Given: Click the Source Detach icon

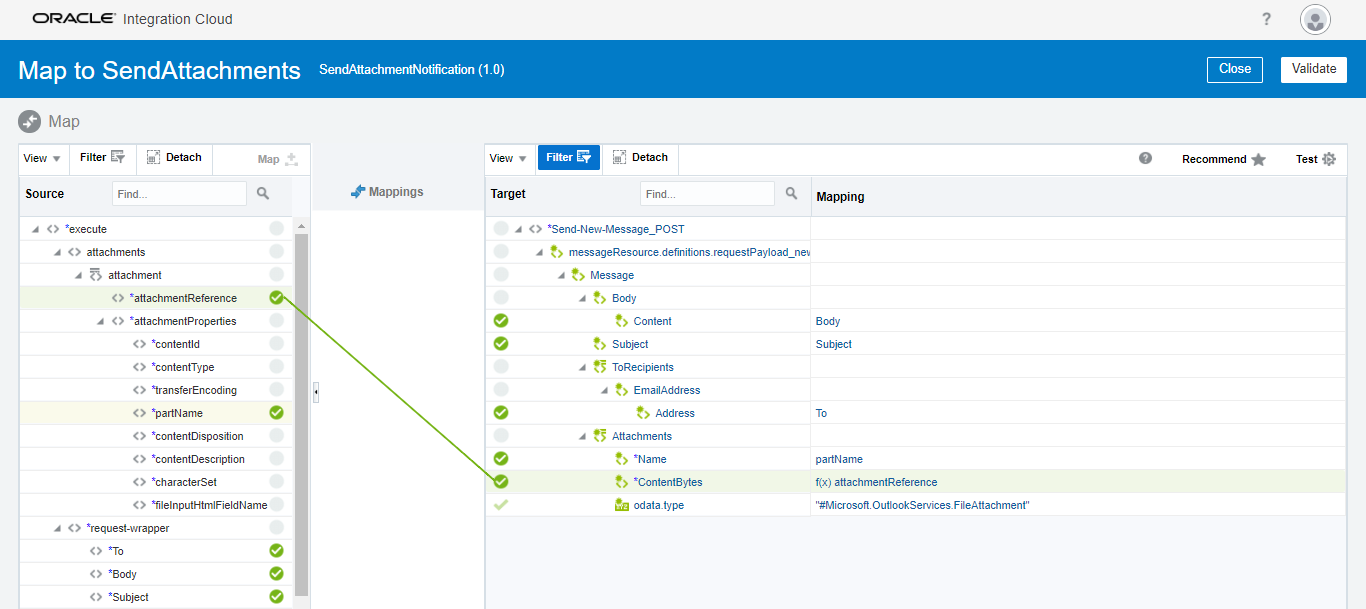Looking at the screenshot, I should [x=153, y=157].
